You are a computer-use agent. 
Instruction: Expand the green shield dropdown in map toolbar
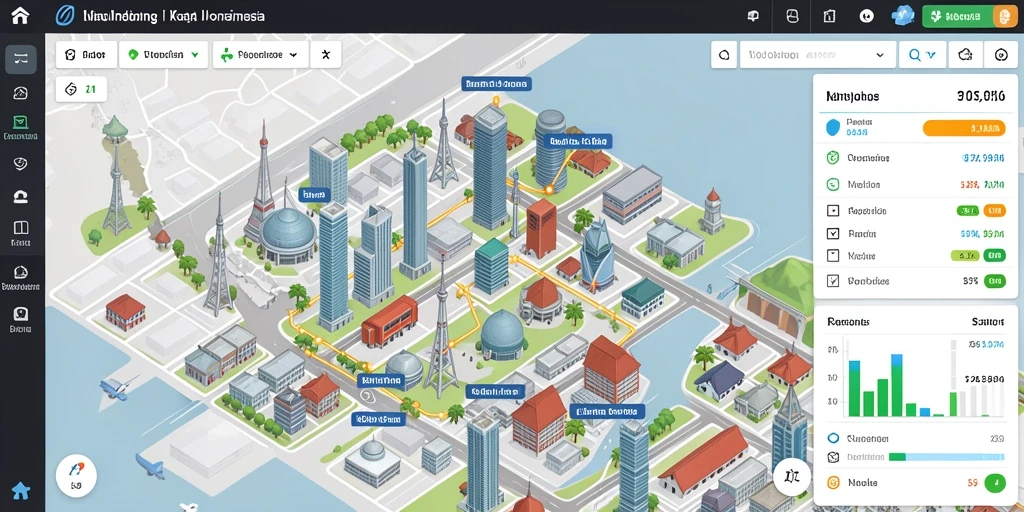coord(164,55)
